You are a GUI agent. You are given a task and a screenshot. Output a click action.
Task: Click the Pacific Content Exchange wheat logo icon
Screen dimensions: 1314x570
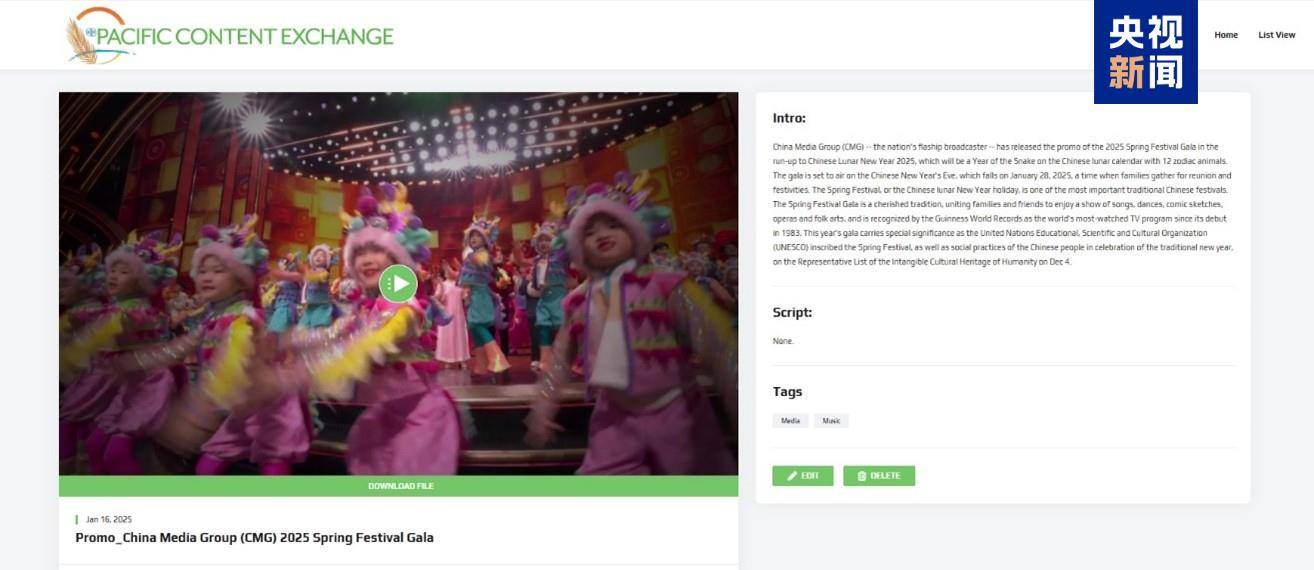point(82,40)
